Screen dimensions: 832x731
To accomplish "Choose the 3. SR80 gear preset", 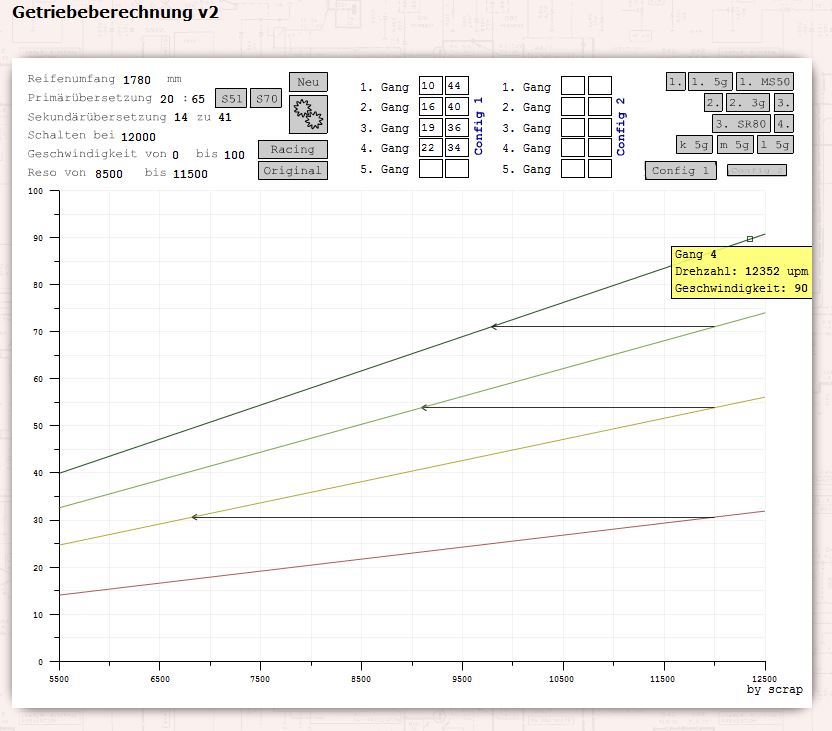I will 741,123.
